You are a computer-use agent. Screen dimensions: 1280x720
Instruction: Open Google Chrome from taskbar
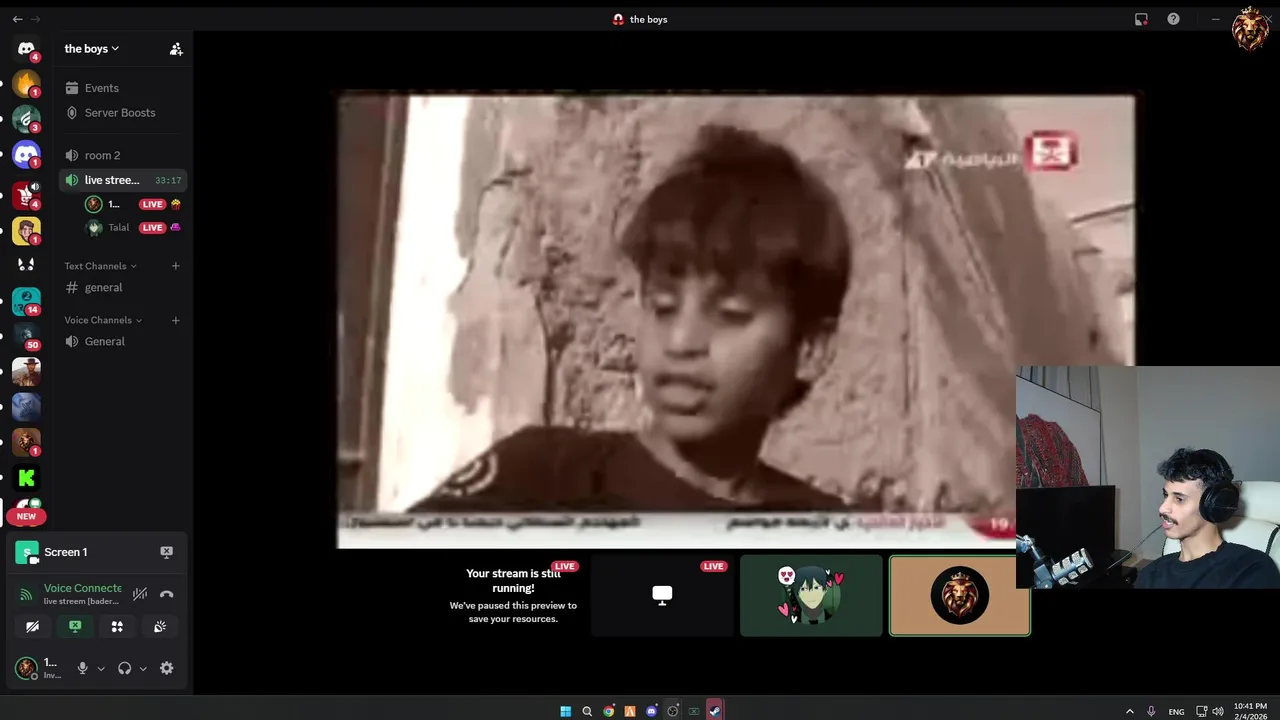(608, 711)
